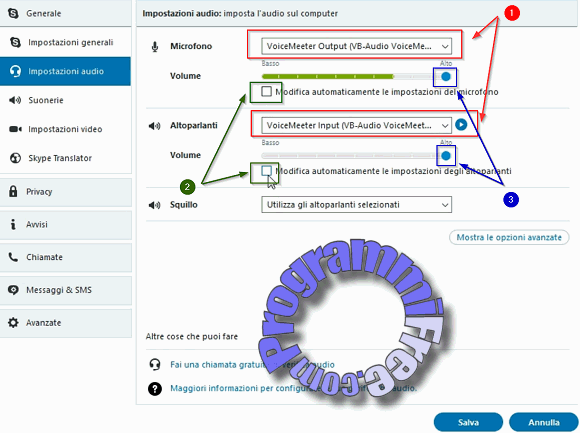Screen dimensions: 580x433
Task: Click the camera icon for Impostazioni video
Action: pos(15,129)
